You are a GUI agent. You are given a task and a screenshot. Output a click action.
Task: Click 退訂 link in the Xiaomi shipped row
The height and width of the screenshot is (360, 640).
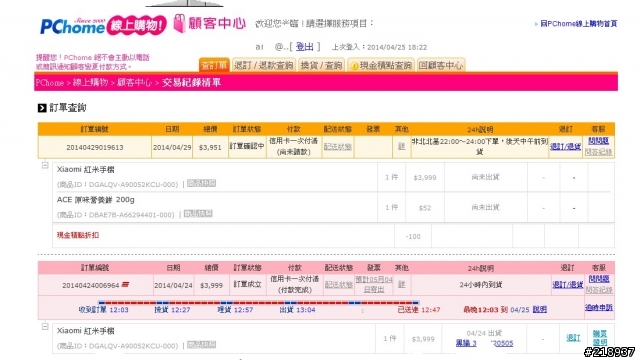point(573,338)
